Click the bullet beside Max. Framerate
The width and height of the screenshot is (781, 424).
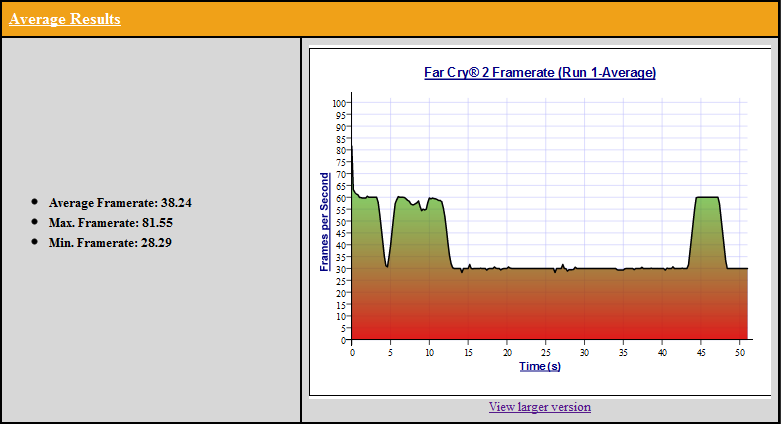(35, 221)
